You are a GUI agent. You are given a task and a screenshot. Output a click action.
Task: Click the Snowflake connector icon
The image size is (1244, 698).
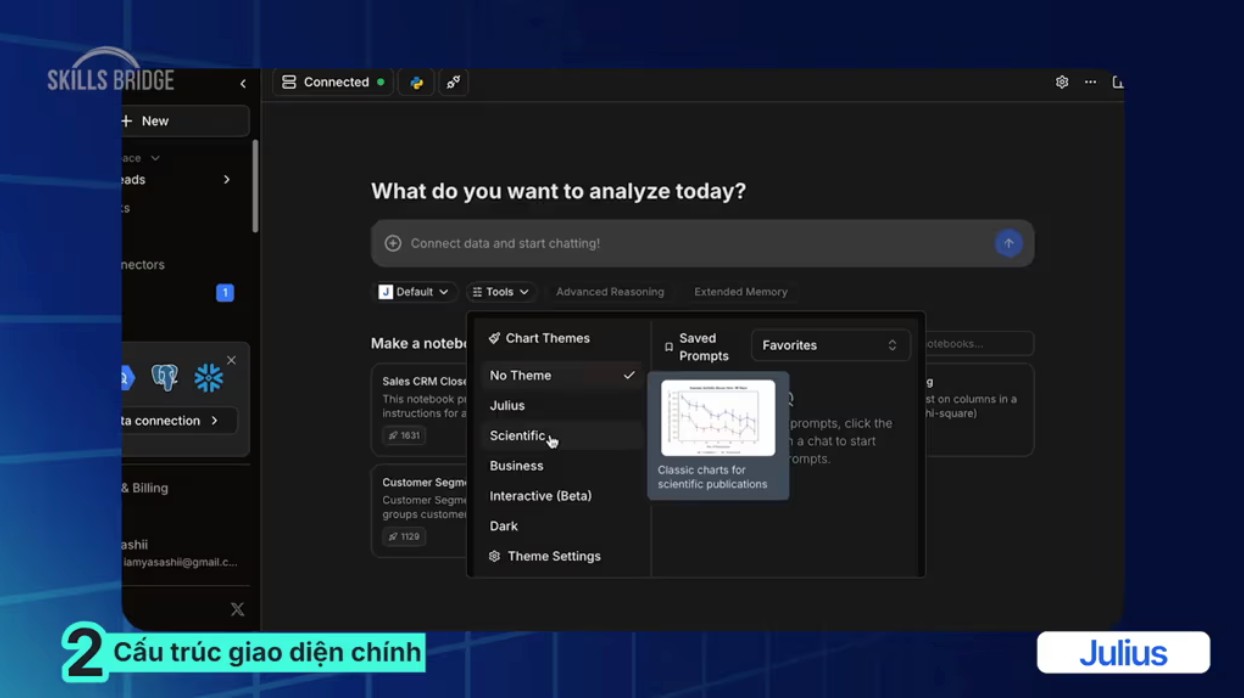pyautogui.click(x=208, y=377)
